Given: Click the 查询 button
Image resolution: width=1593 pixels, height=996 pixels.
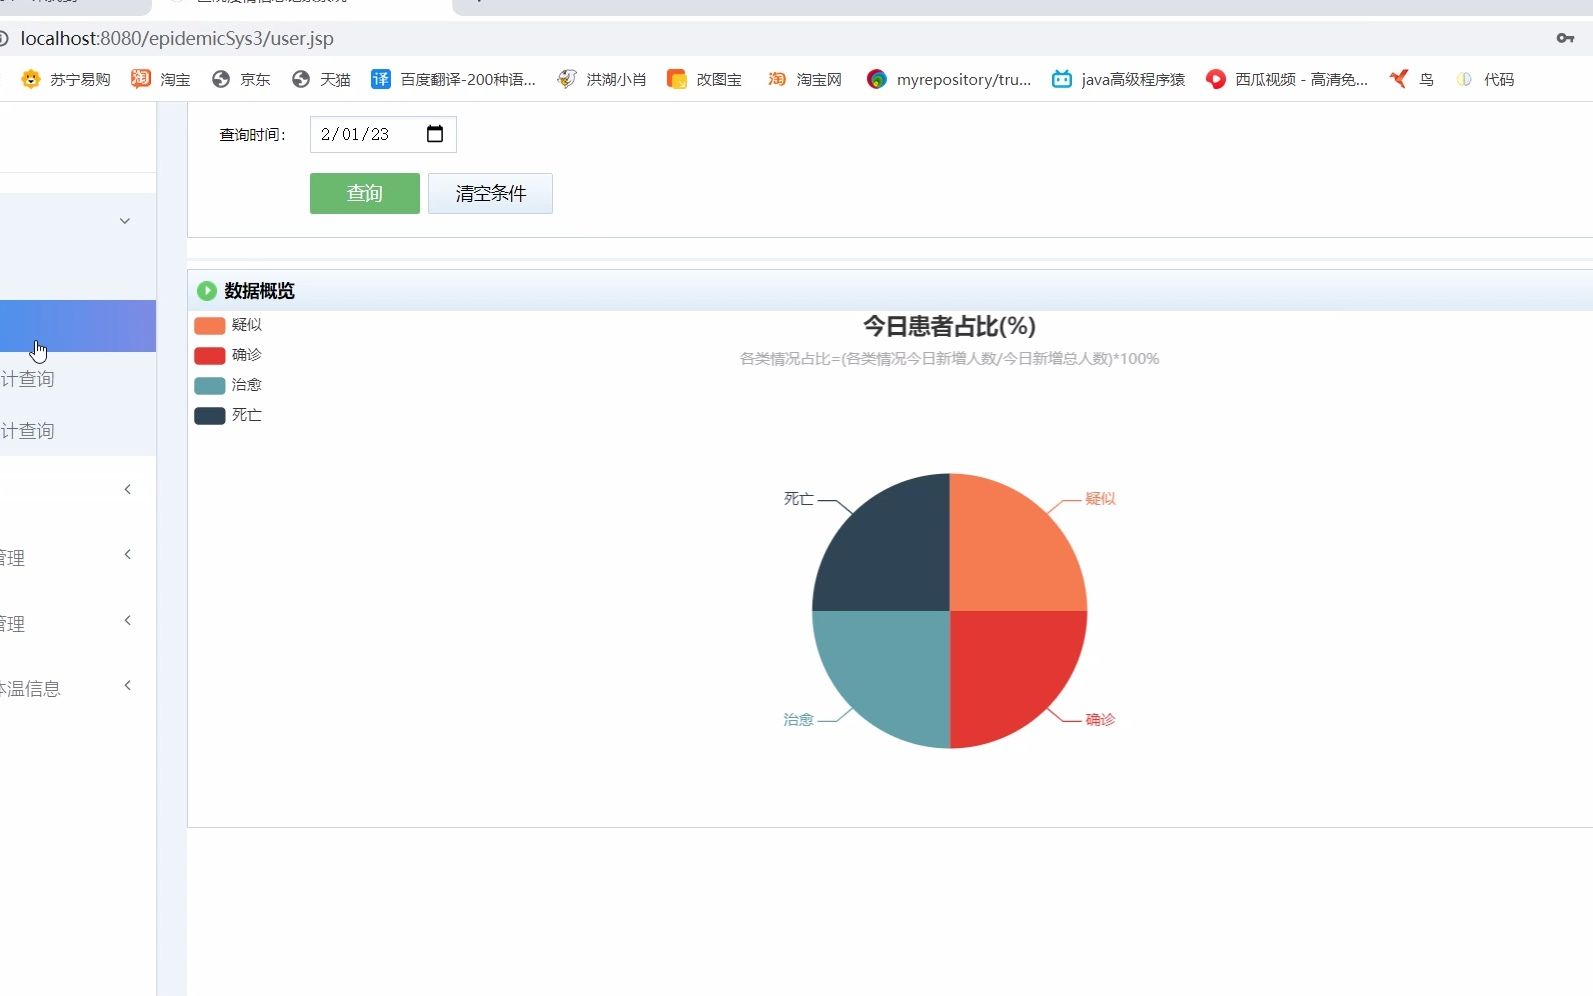Looking at the screenshot, I should pos(365,193).
